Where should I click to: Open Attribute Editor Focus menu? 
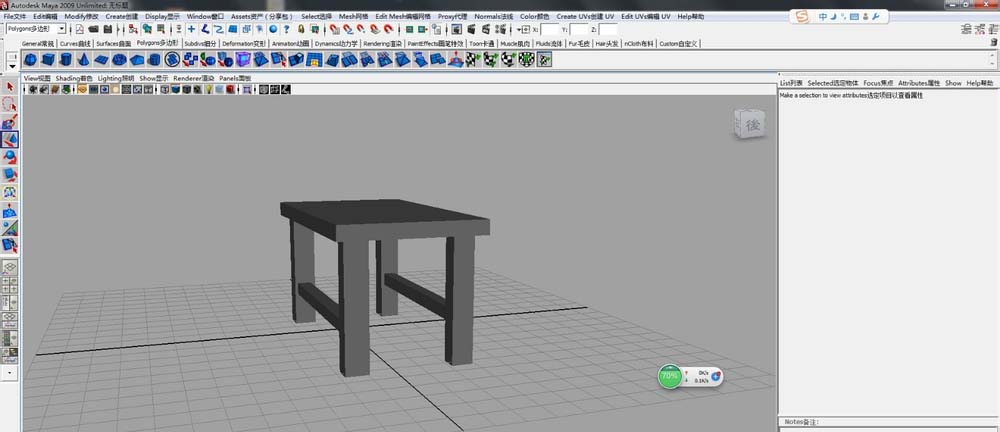878,83
